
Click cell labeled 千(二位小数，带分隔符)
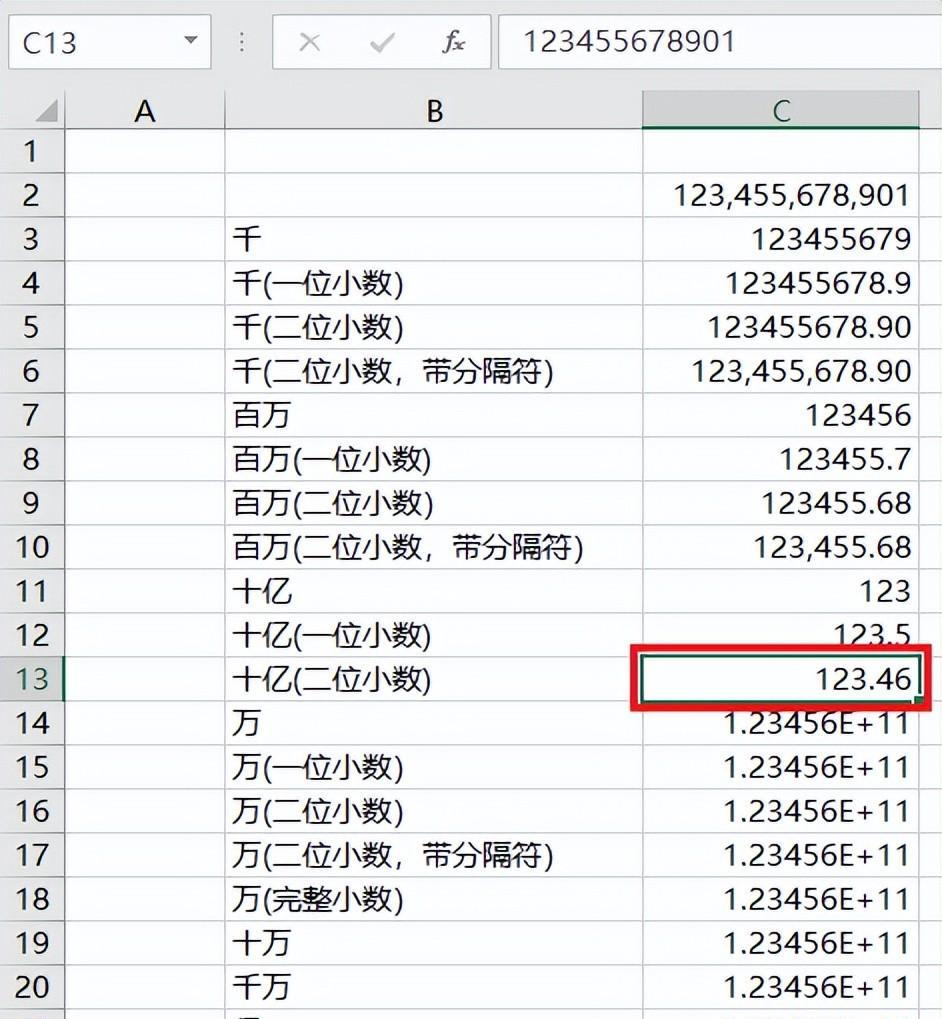point(434,371)
